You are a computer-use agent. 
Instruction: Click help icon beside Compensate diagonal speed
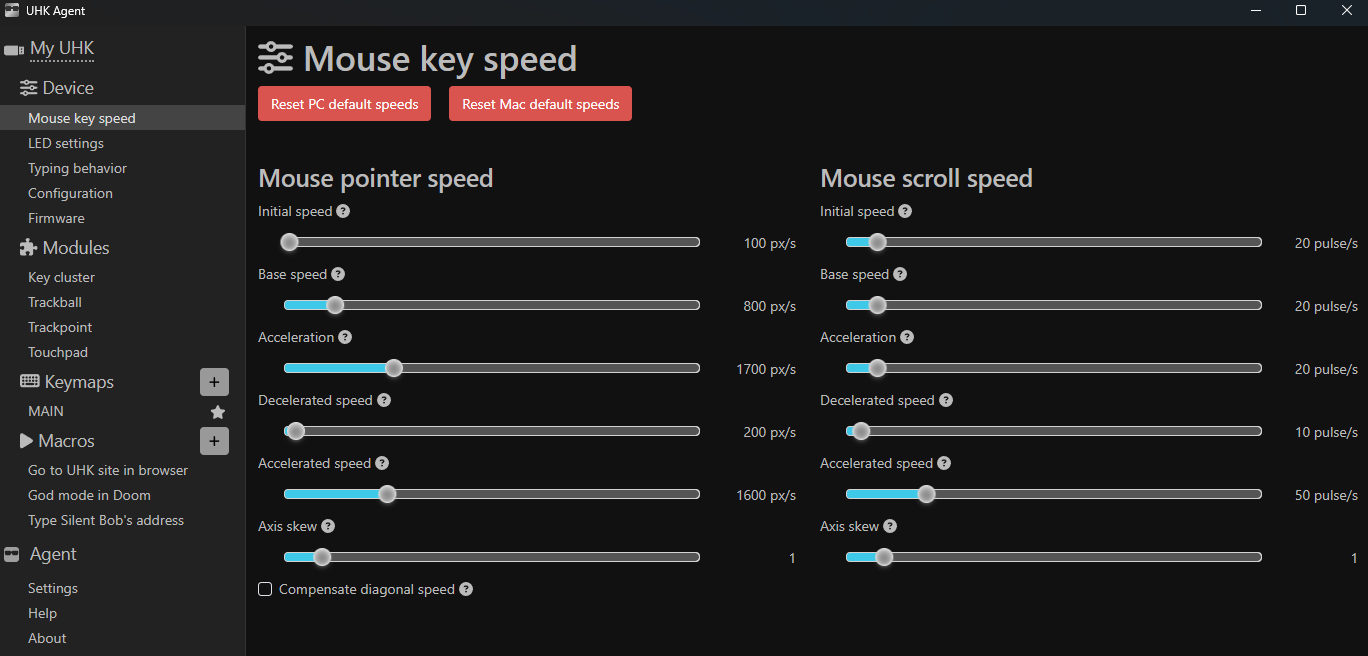[x=466, y=589]
